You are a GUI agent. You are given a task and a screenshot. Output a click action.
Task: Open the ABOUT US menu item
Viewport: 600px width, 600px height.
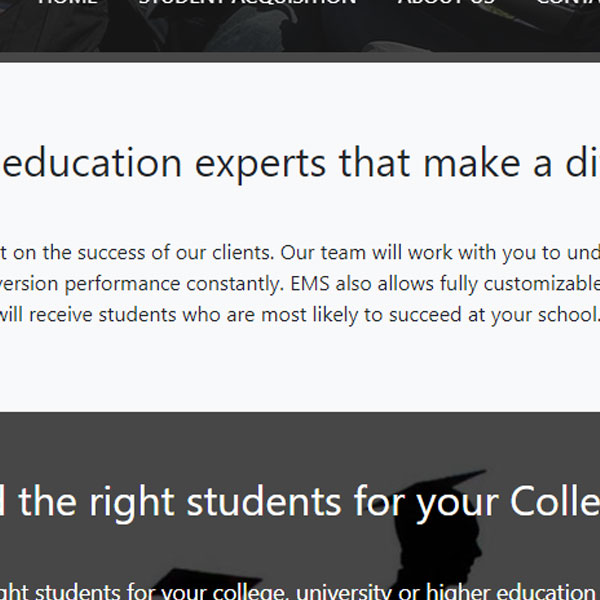click(446, 3)
